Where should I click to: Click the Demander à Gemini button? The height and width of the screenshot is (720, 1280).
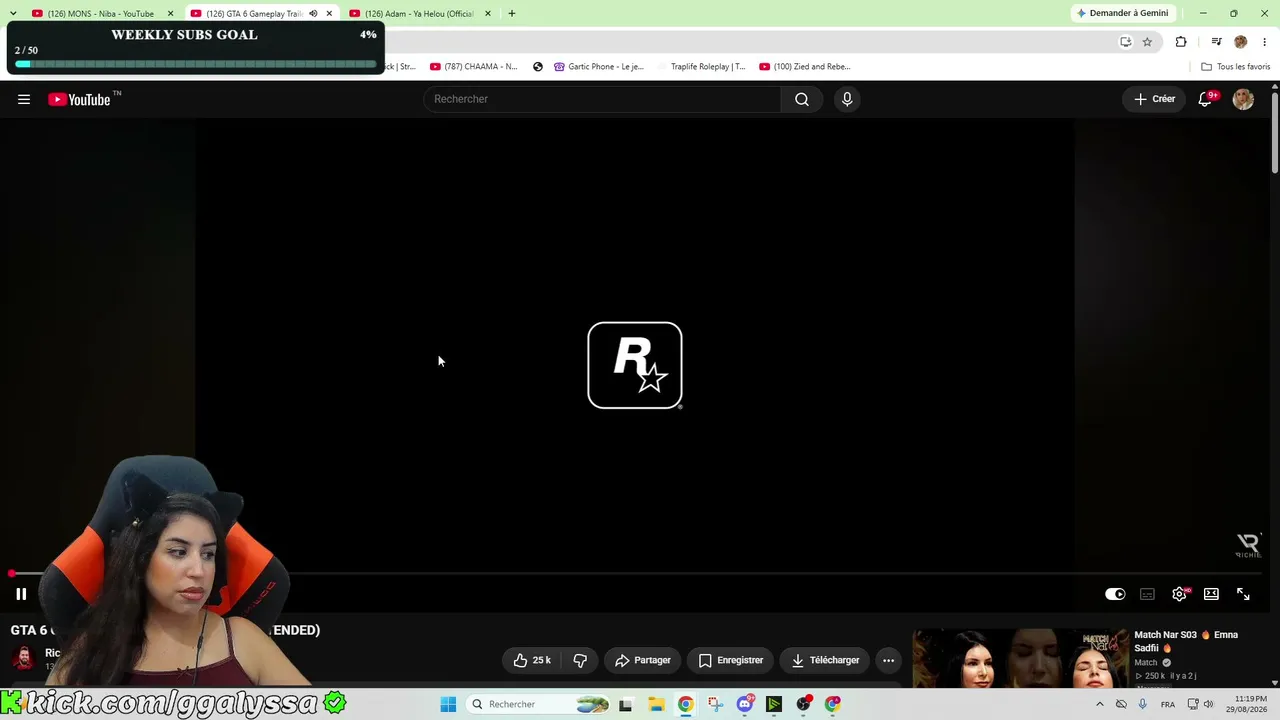[x=1123, y=13]
